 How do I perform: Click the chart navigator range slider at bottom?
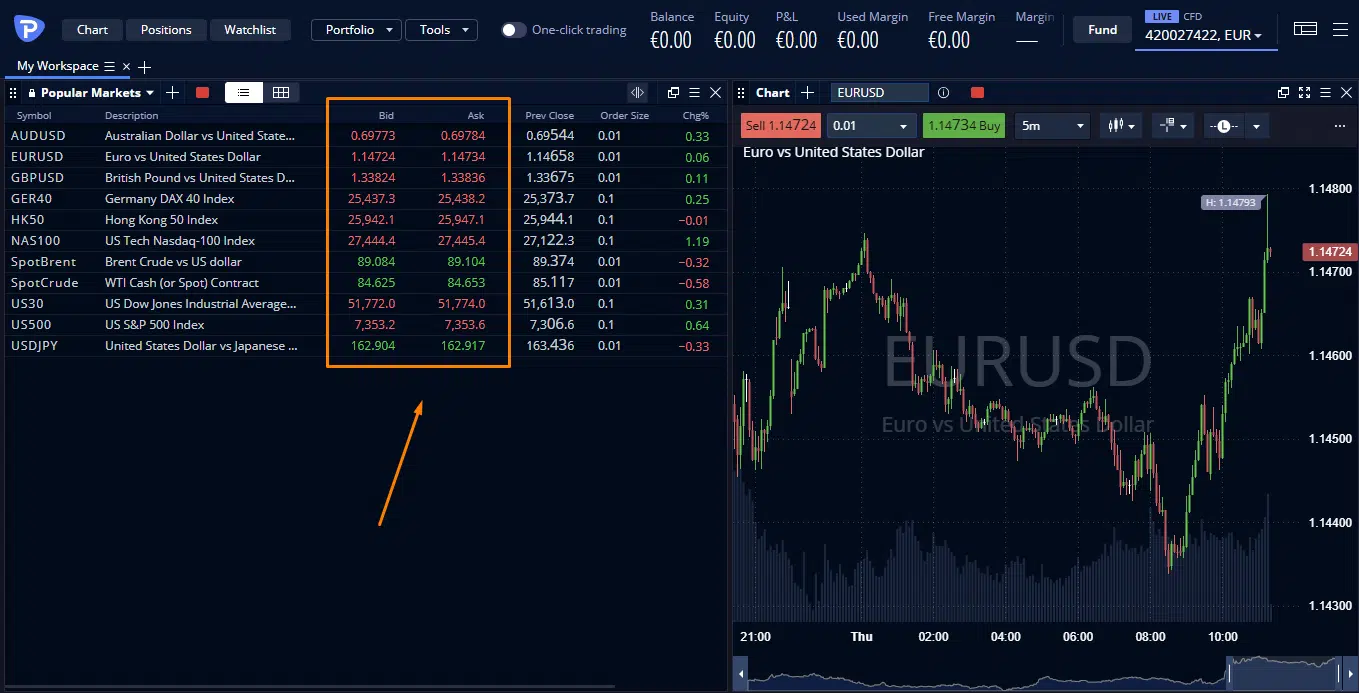click(x=1283, y=673)
